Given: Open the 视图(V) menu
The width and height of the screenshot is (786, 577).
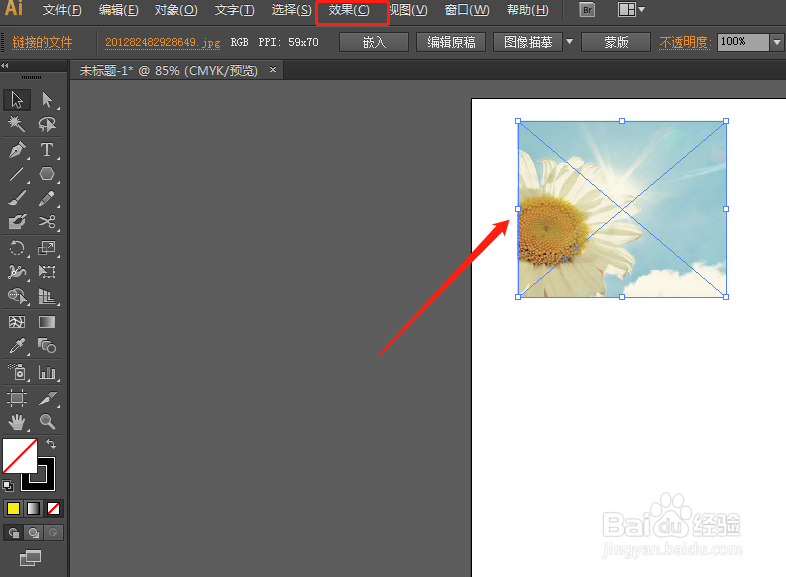Looking at the screenshot, I should [409, 10].
